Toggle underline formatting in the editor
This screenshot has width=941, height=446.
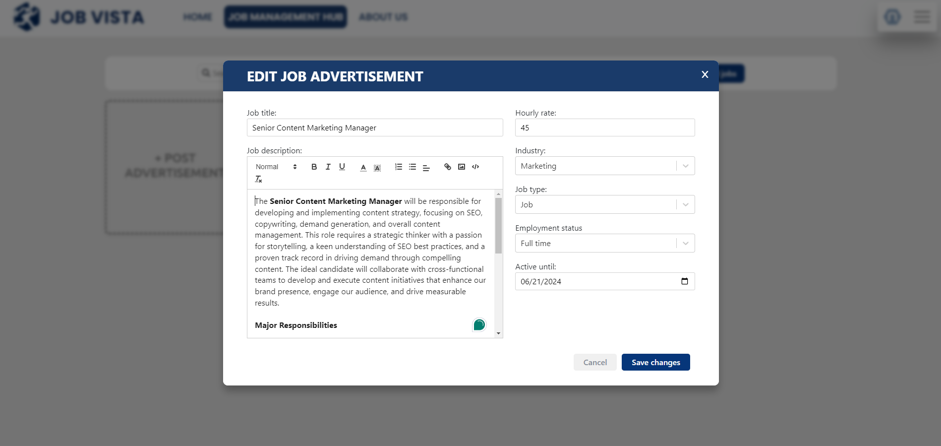[342, 167]
